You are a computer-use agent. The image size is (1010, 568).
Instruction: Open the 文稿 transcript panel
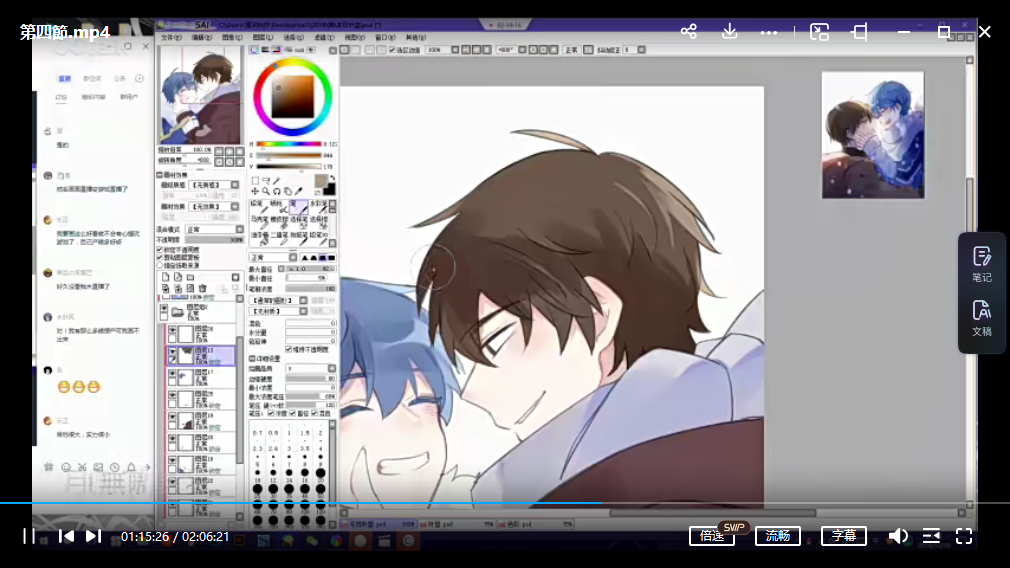pos(982,318)
